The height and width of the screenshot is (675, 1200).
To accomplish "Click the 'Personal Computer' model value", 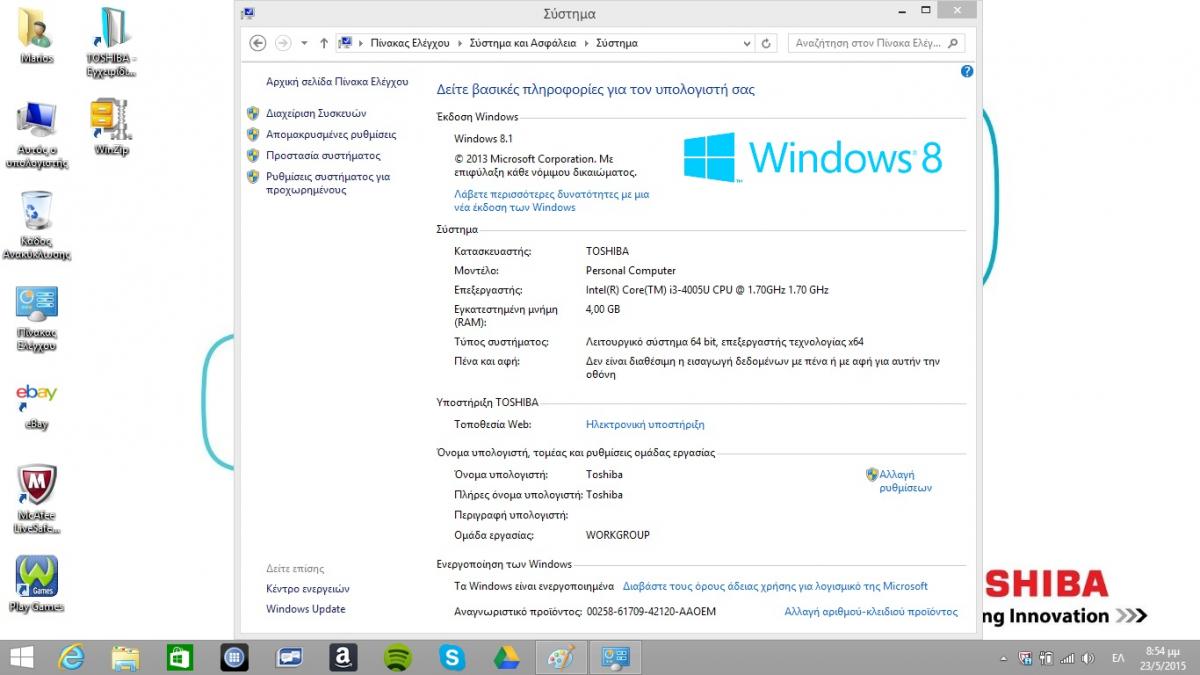I will pyautogui.click(x=631, y=270).
